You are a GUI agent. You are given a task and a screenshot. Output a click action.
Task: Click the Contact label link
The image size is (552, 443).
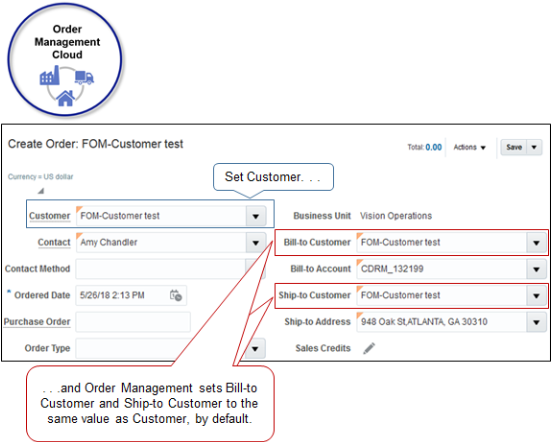[54, 243]
